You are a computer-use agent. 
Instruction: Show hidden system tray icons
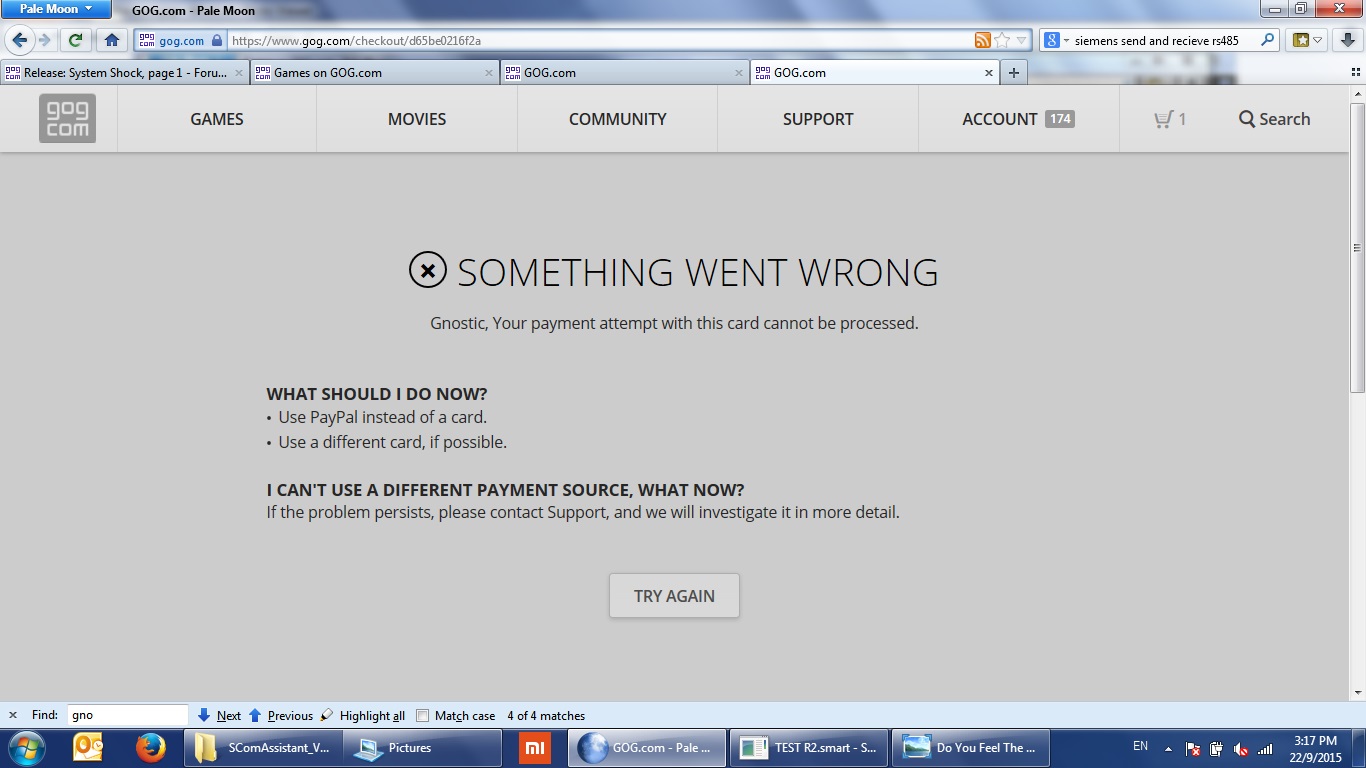[x=1167, y=747]
